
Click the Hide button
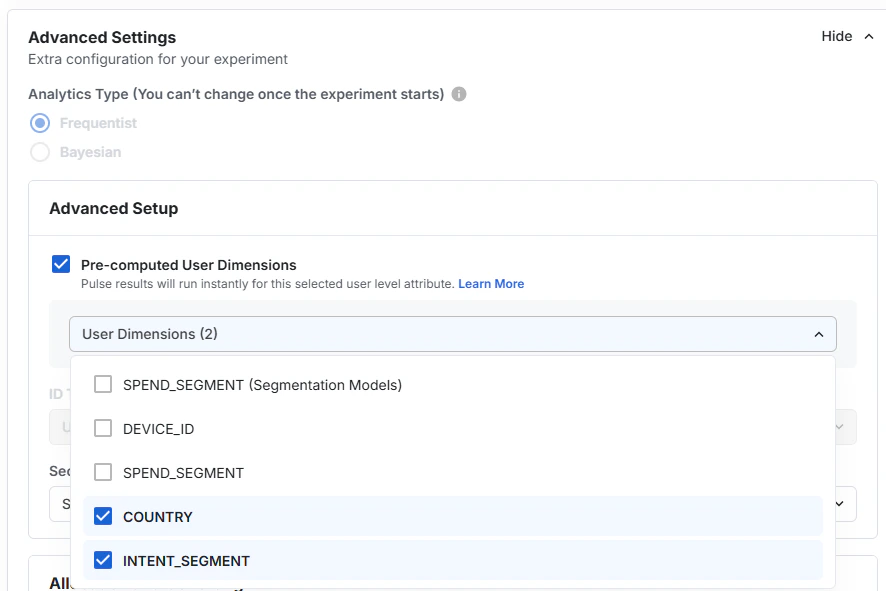click(x=836, y=36)
